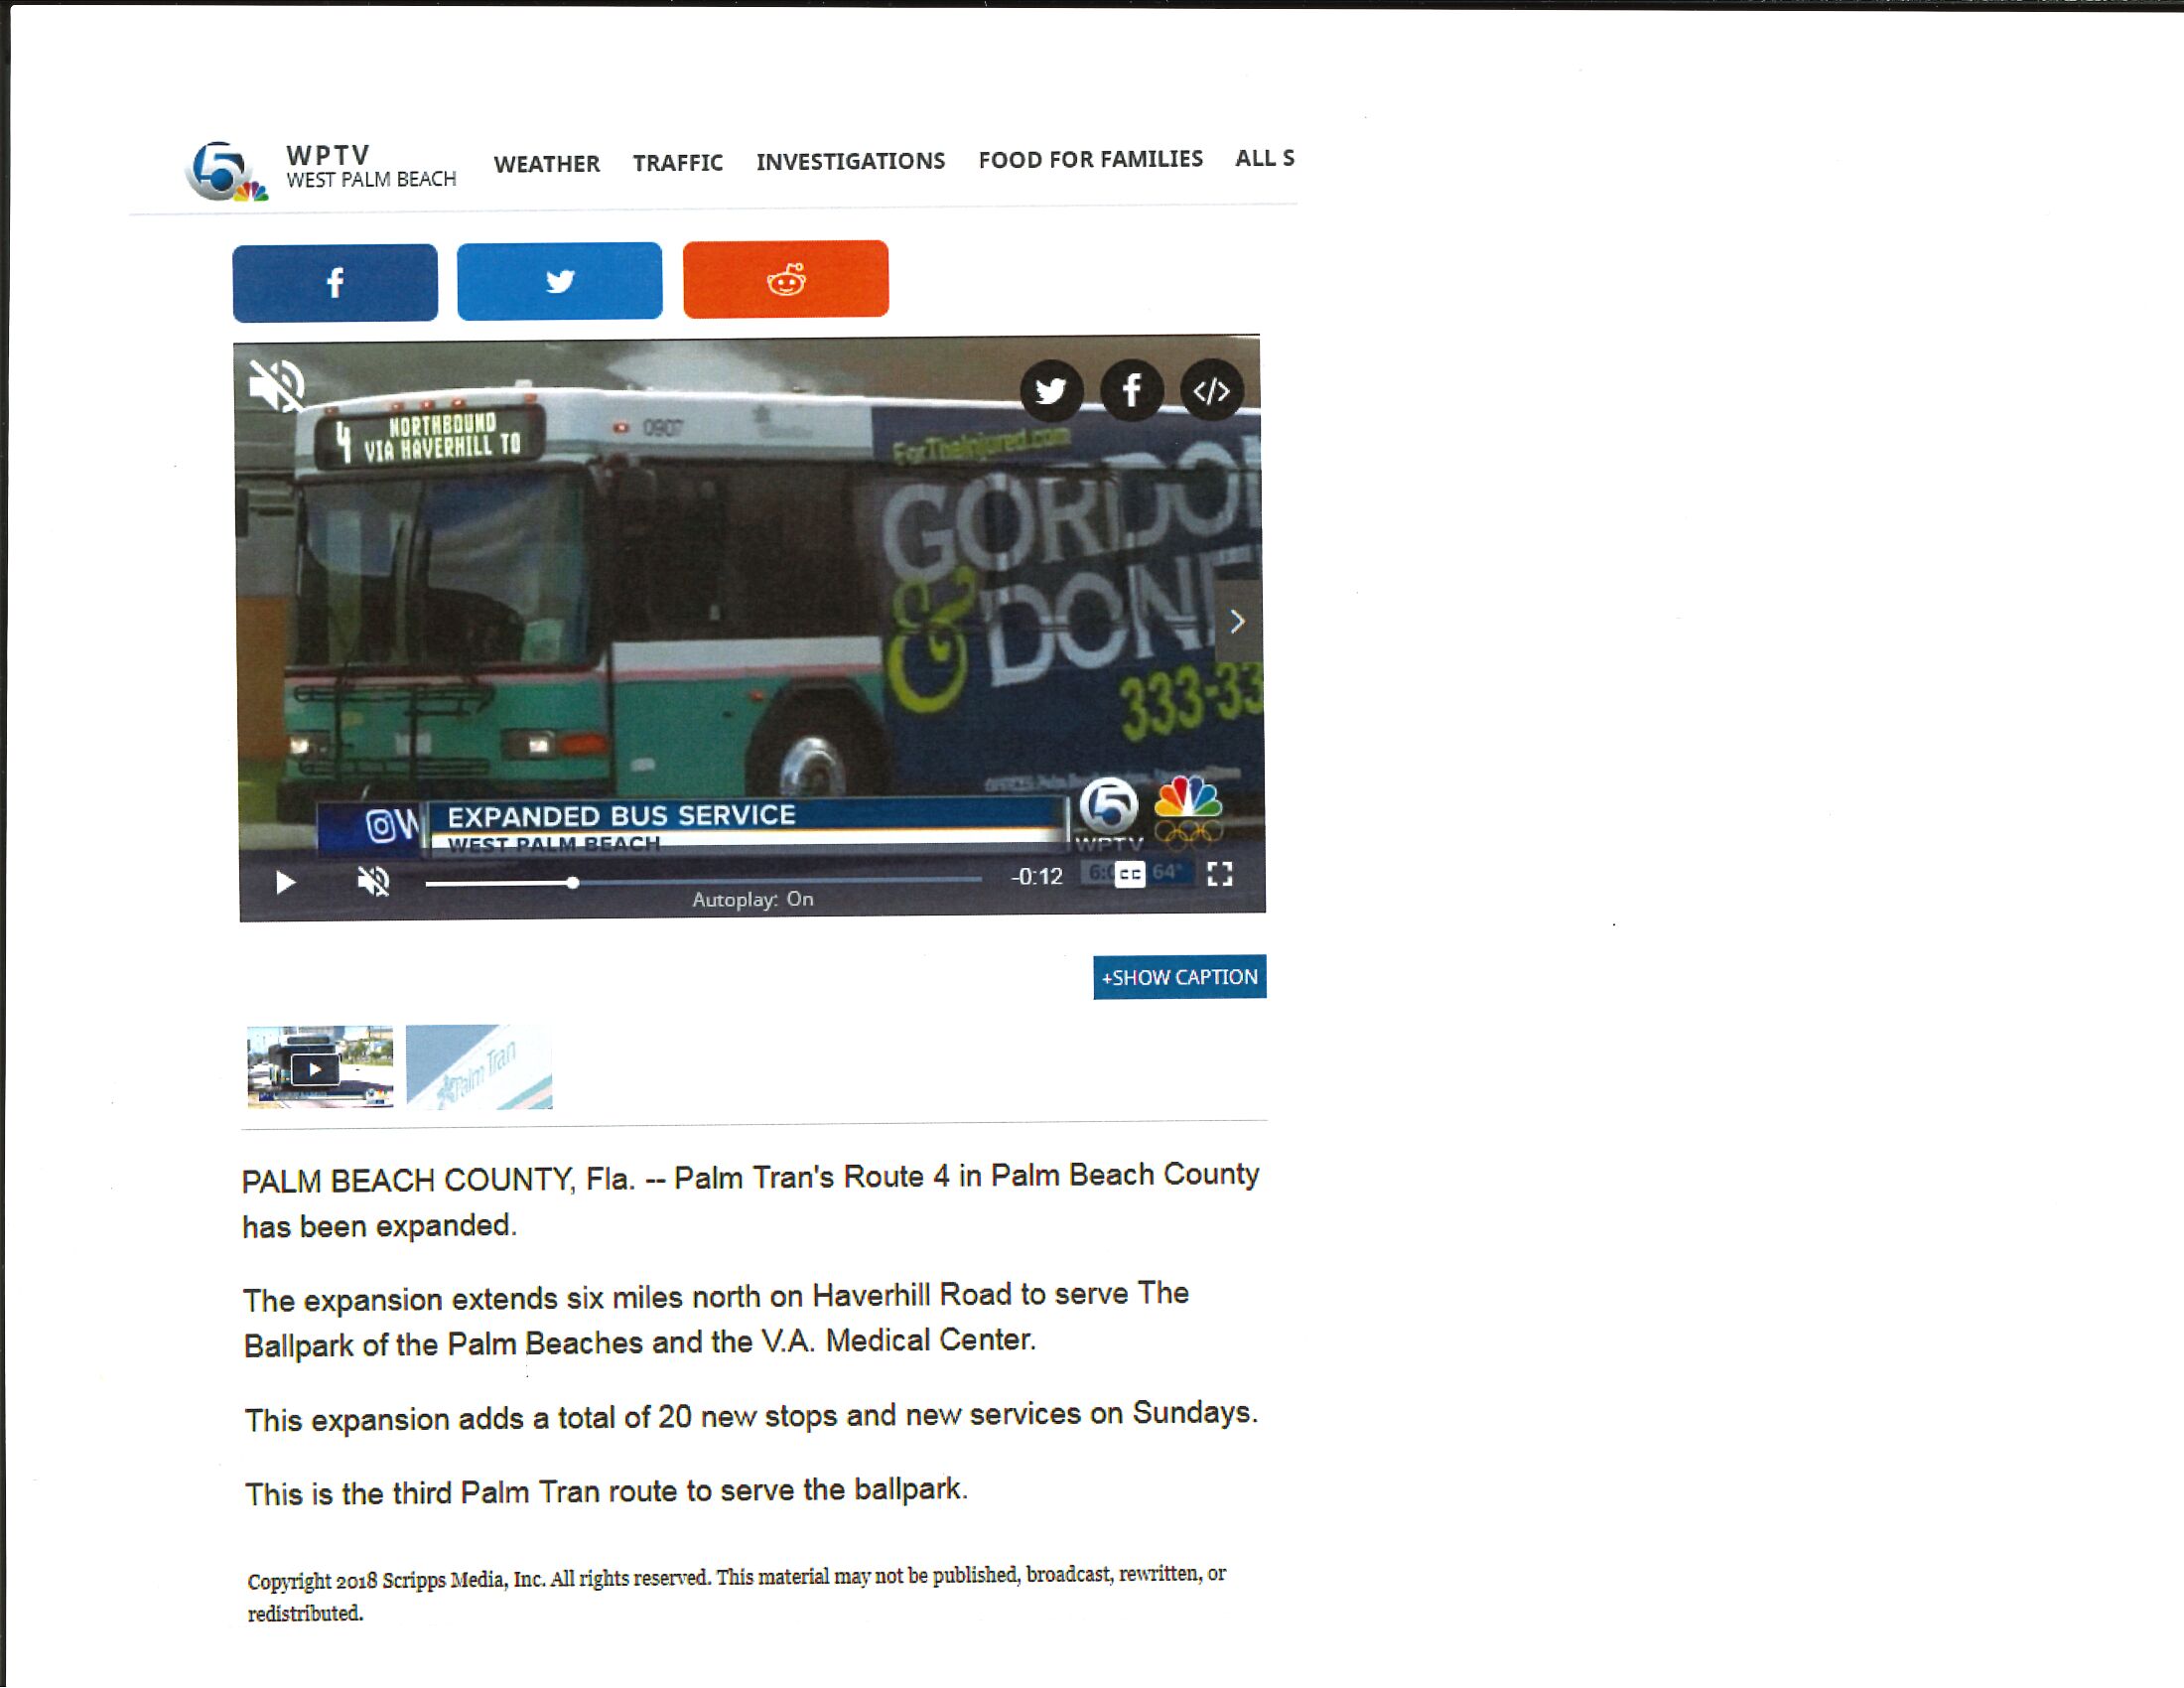Go to next slide with right chevron
The width and height of the screenshot is (2184, 1688).
(1237, 622)
